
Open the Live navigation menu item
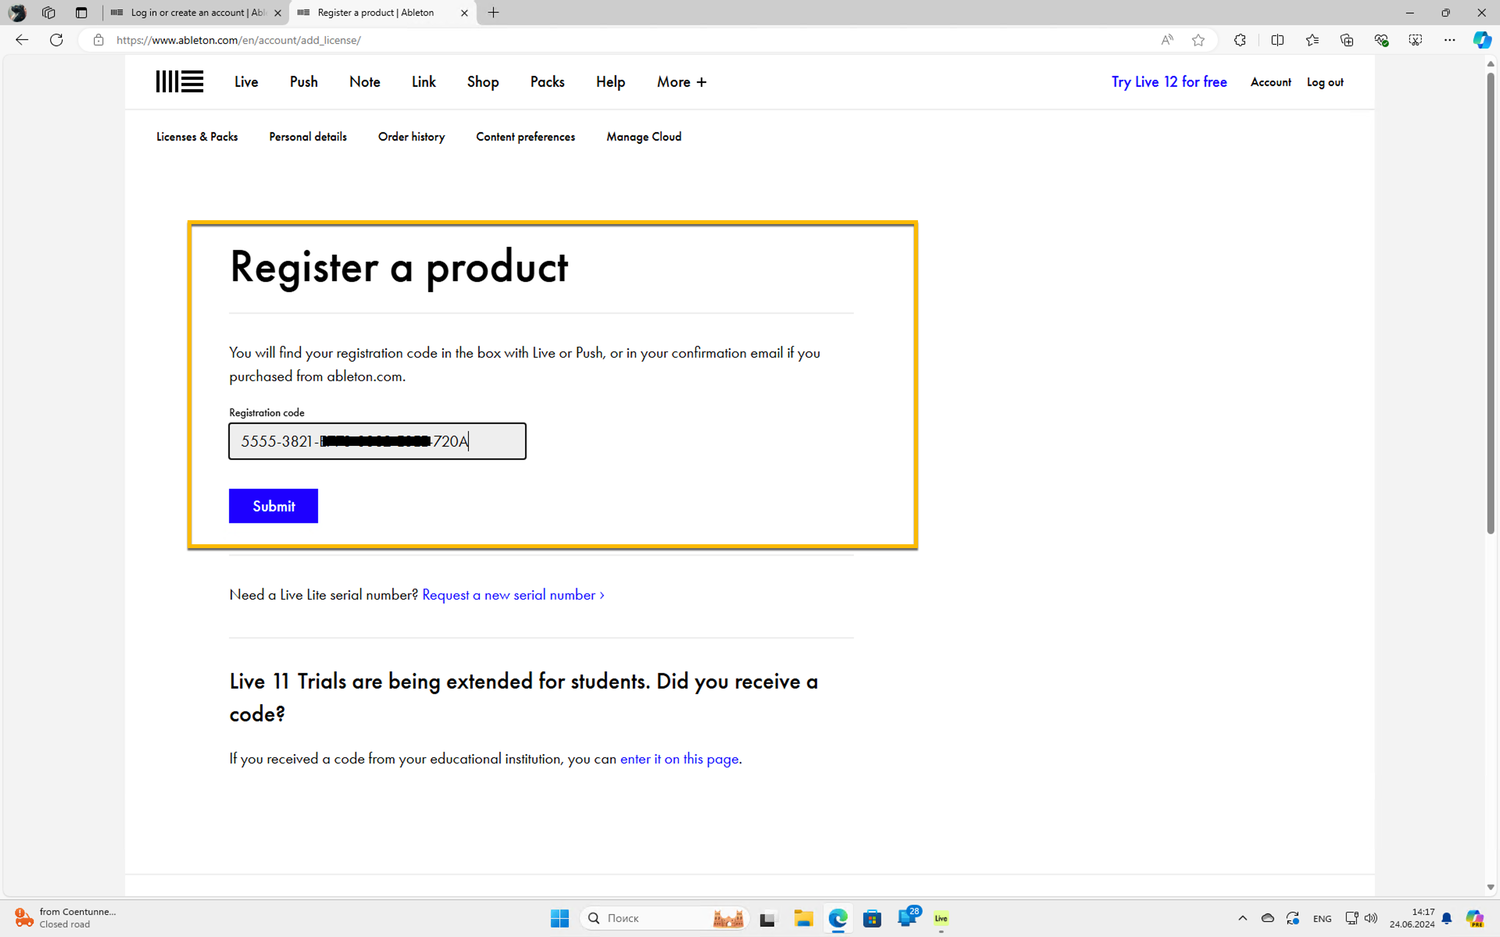[246, 82]
